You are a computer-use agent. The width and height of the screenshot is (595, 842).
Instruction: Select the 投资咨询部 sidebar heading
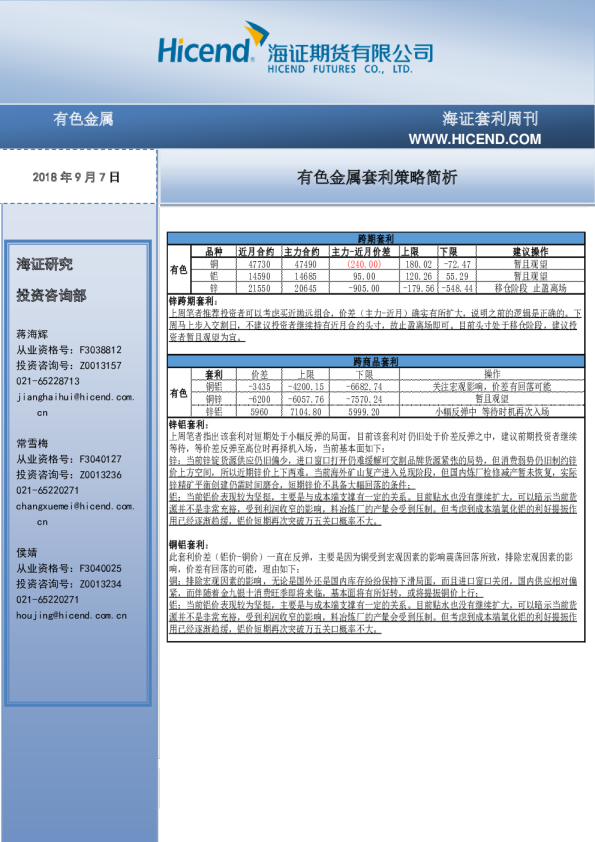[x=51, y=295]
